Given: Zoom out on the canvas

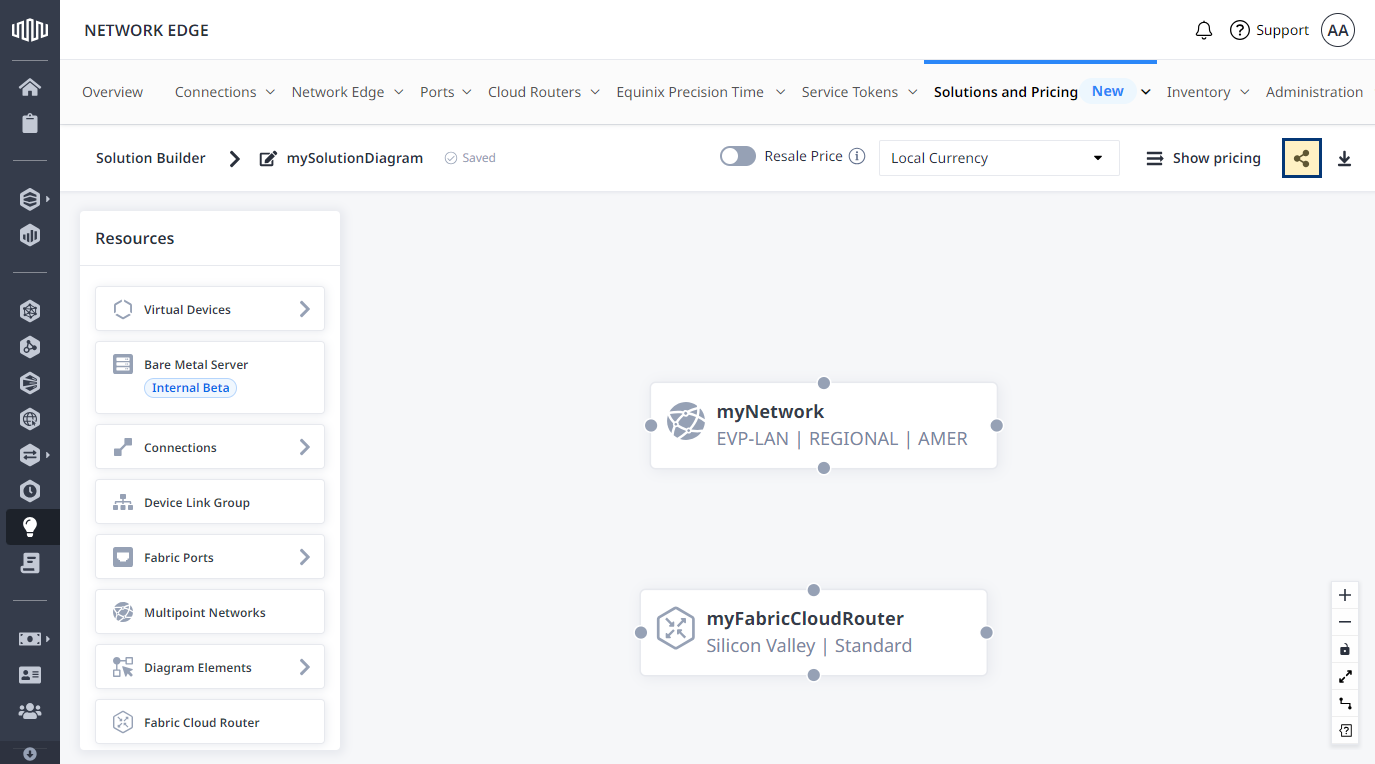Looking at the screenshot, I should pos(1345,622).
